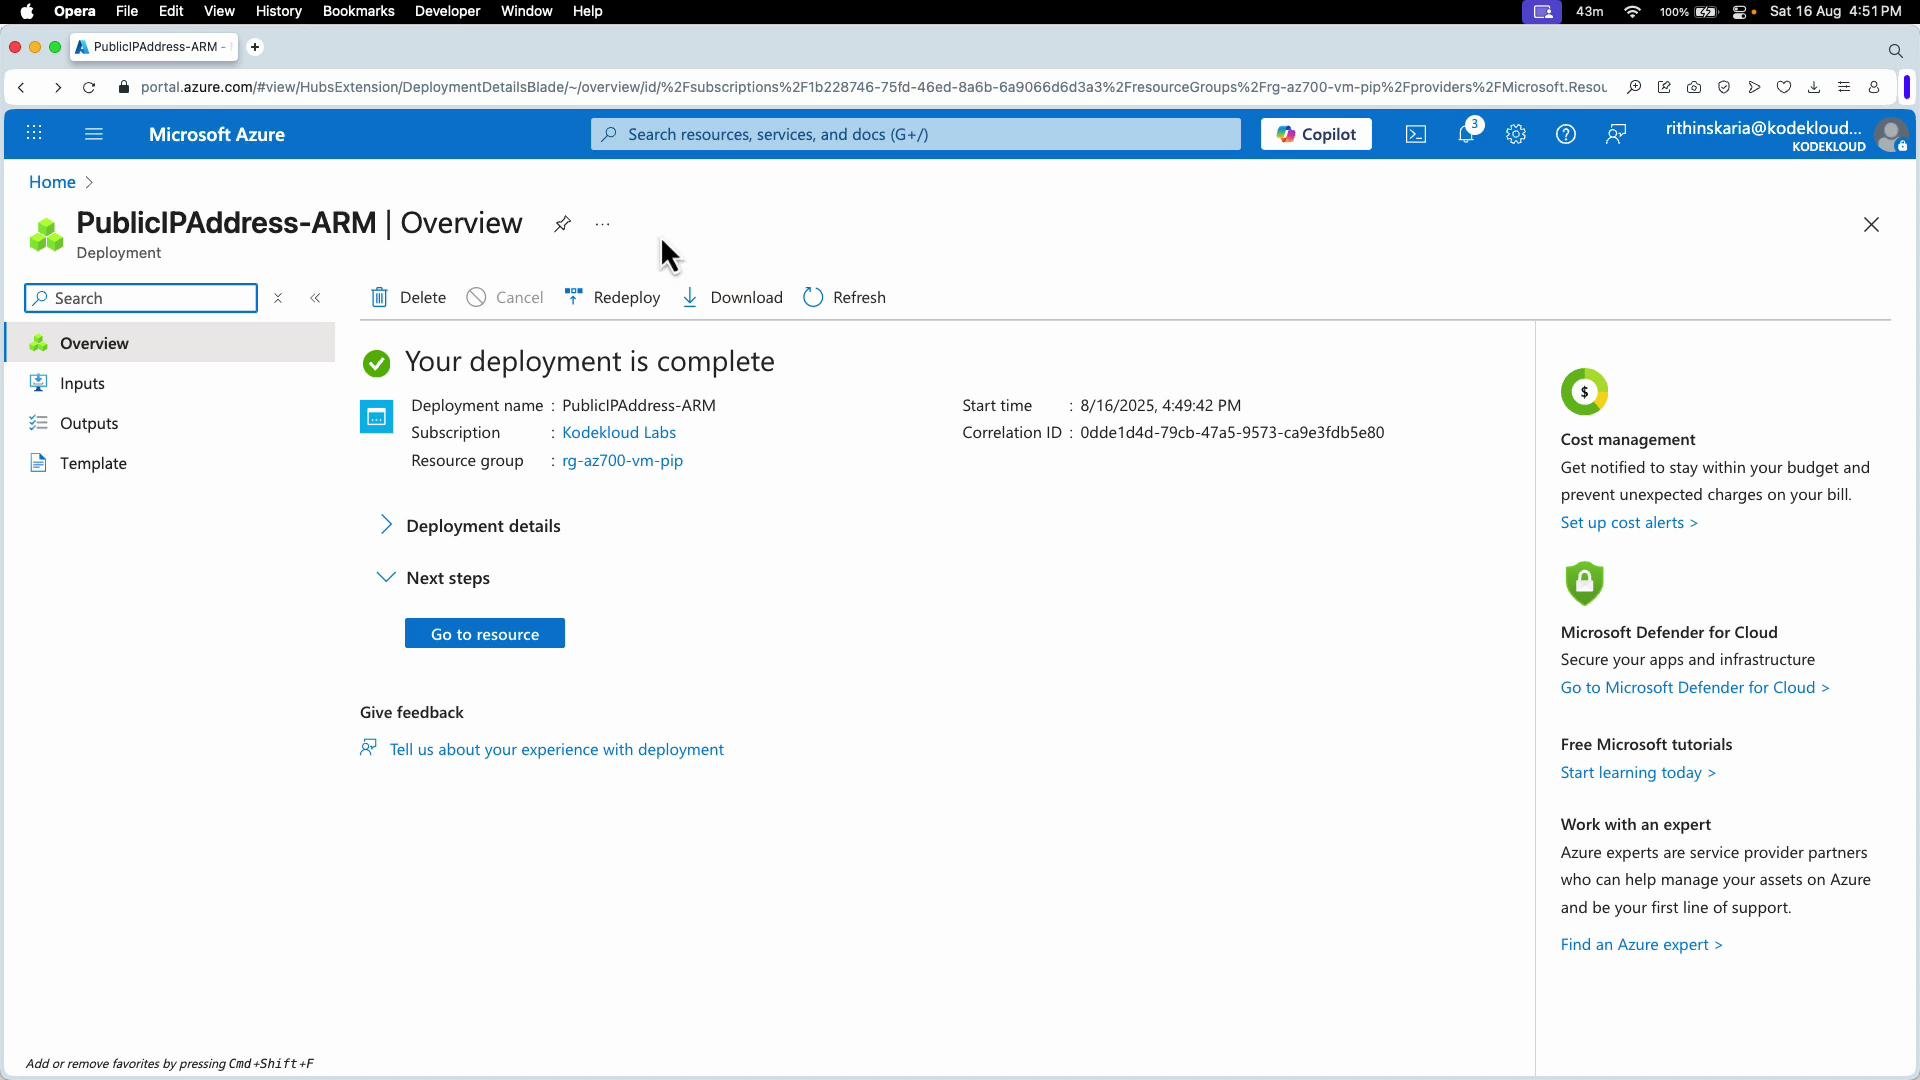Open the feedback icon in header

point(1616,134)
